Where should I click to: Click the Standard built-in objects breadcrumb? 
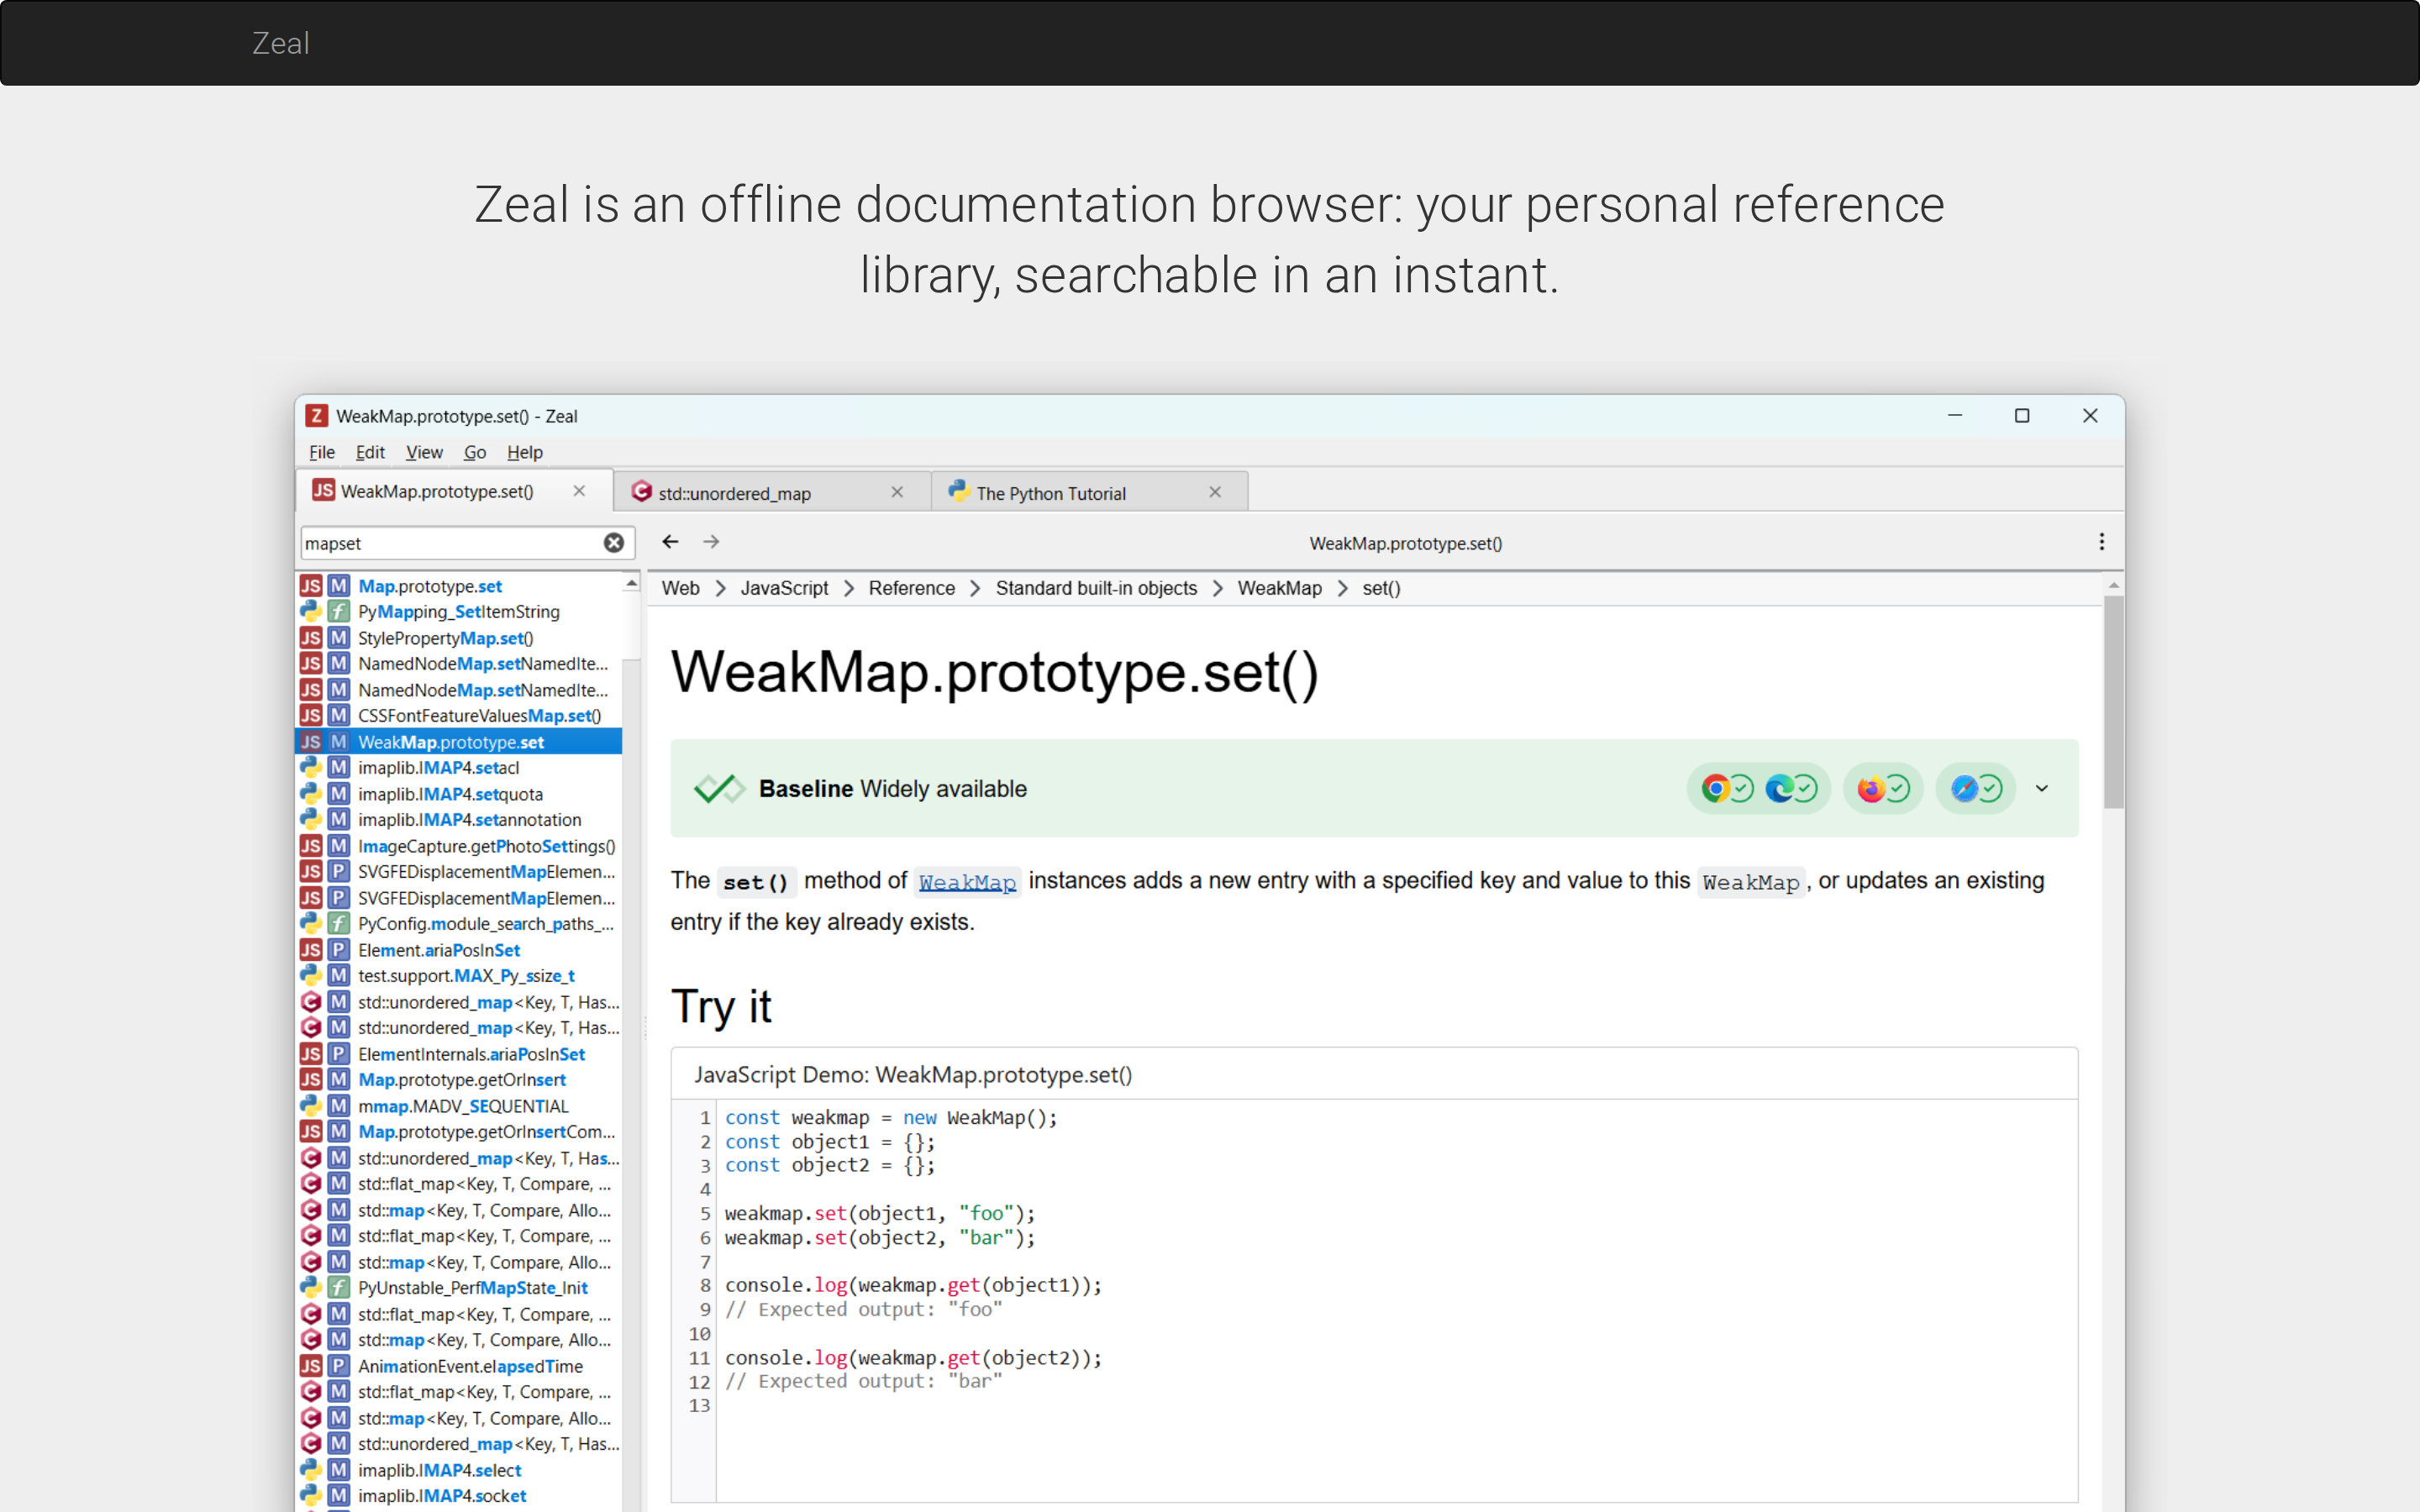1096,588
